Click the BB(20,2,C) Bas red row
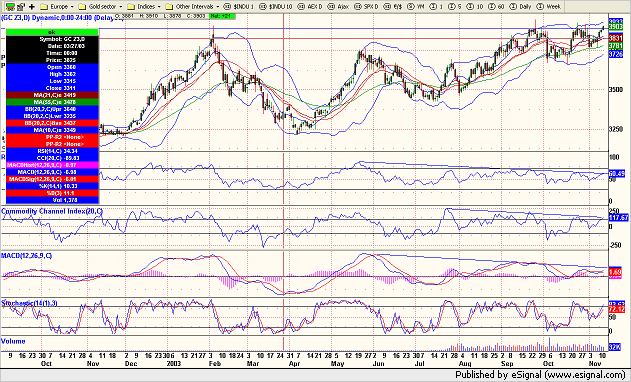Viewport: 631px width, 382px height. pos(52,123)
